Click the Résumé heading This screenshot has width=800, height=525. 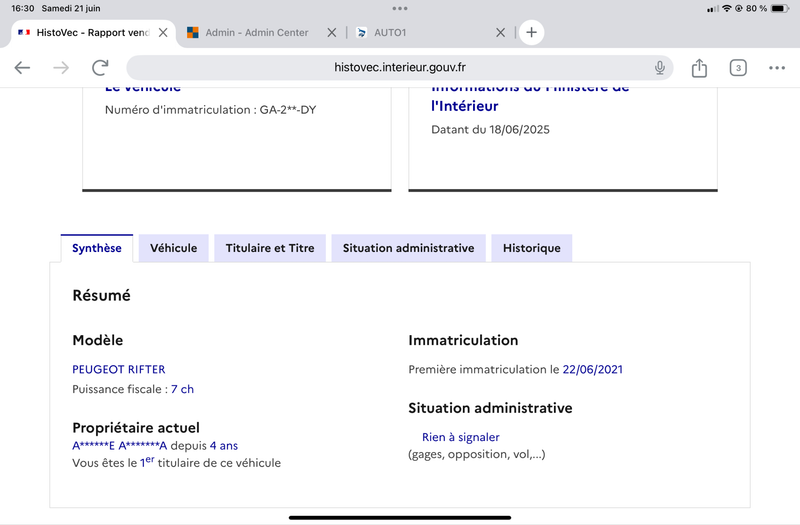102,295
